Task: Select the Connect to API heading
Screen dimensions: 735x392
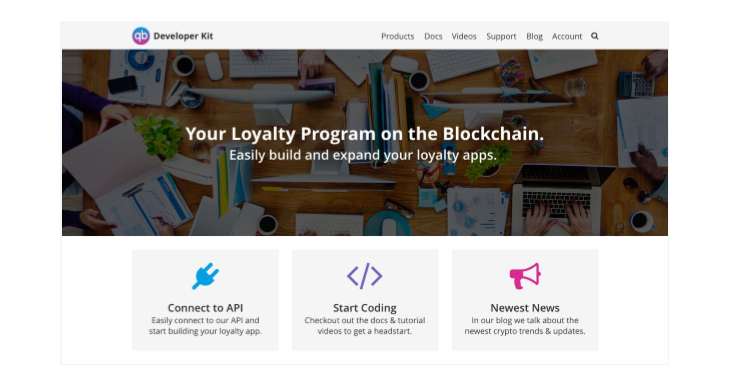Action: pos(205,308)
